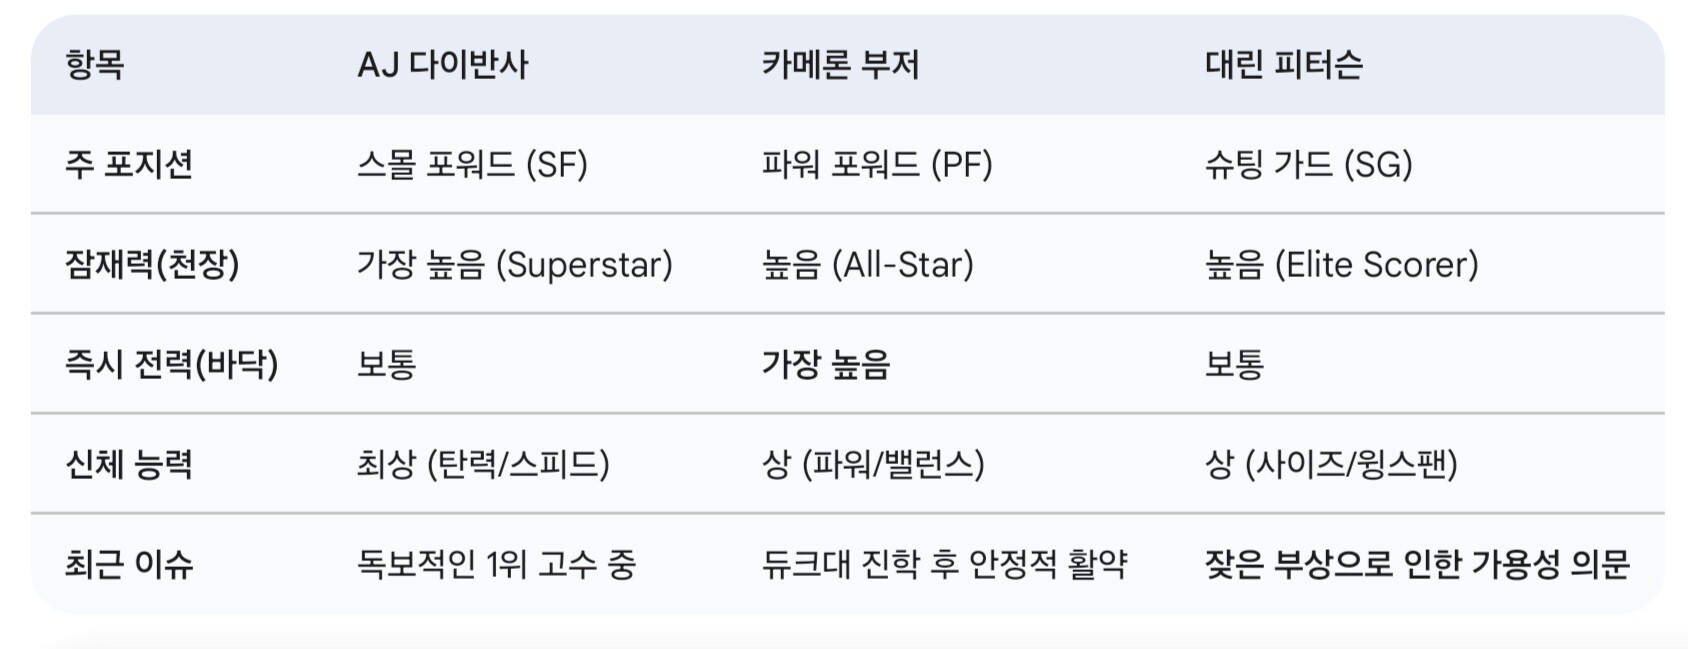Click the 파워 포워드 (PF) cell

tap(877, 164)
